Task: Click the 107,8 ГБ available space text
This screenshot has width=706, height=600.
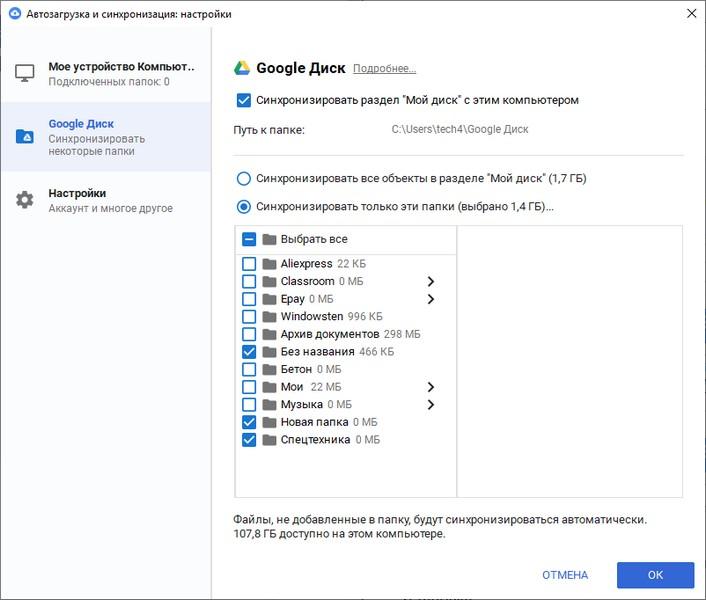Action: click(x=339, y=534)
